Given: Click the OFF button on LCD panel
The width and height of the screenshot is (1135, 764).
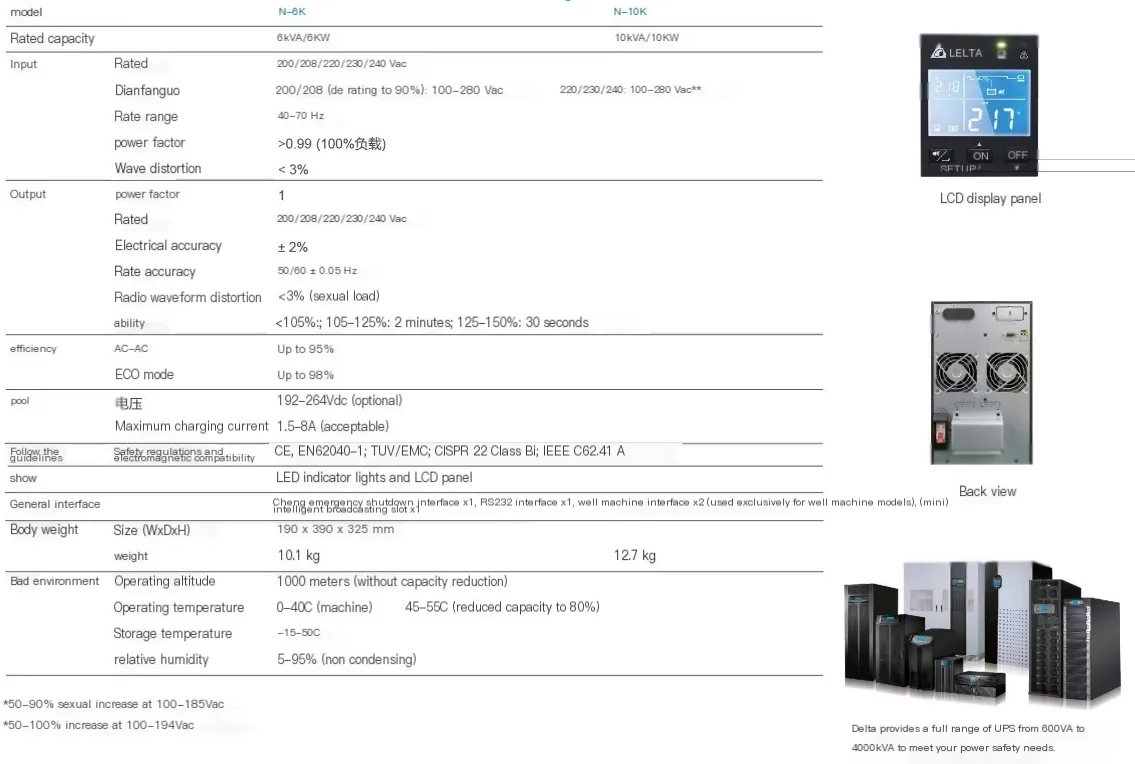Looking at the screenshot, I should pyautogui.click(x=1017, y=155).
